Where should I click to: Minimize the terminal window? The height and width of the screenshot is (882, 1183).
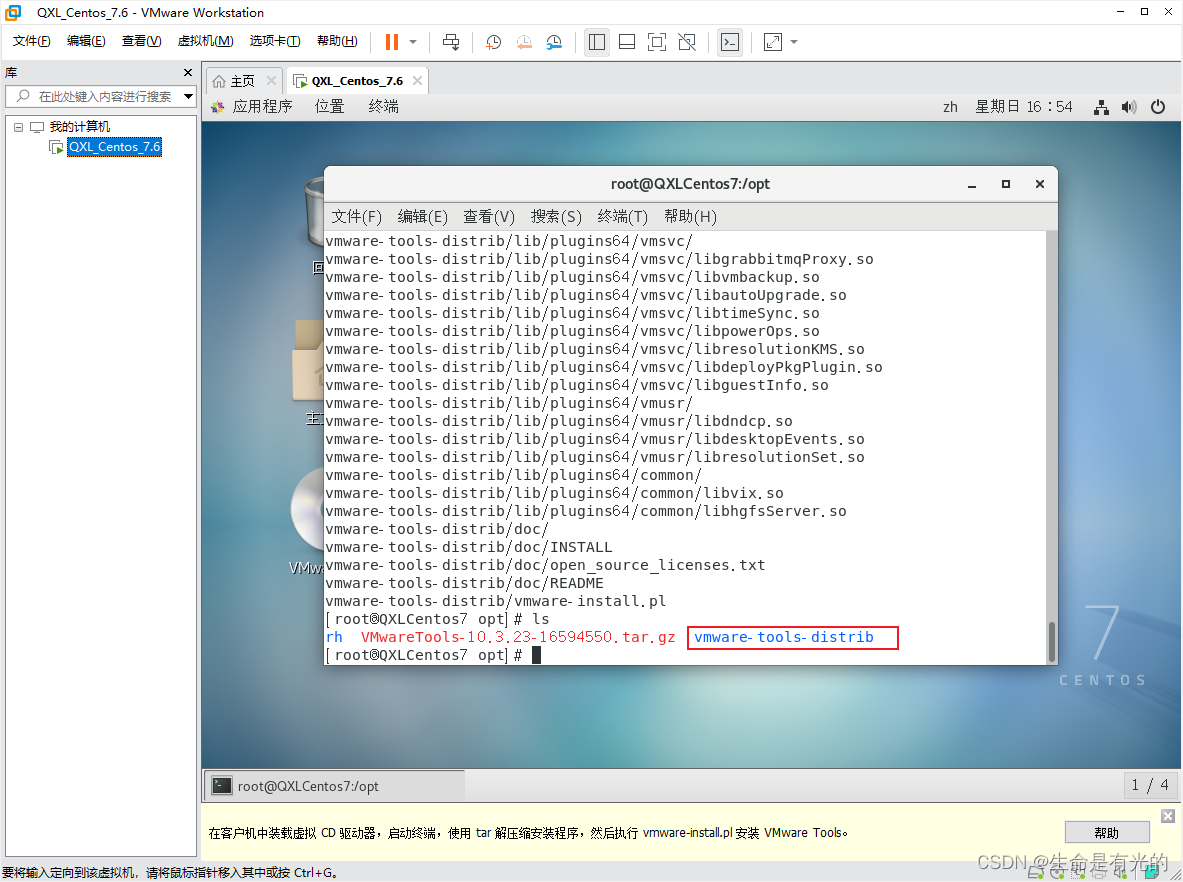tap(972, 184)
